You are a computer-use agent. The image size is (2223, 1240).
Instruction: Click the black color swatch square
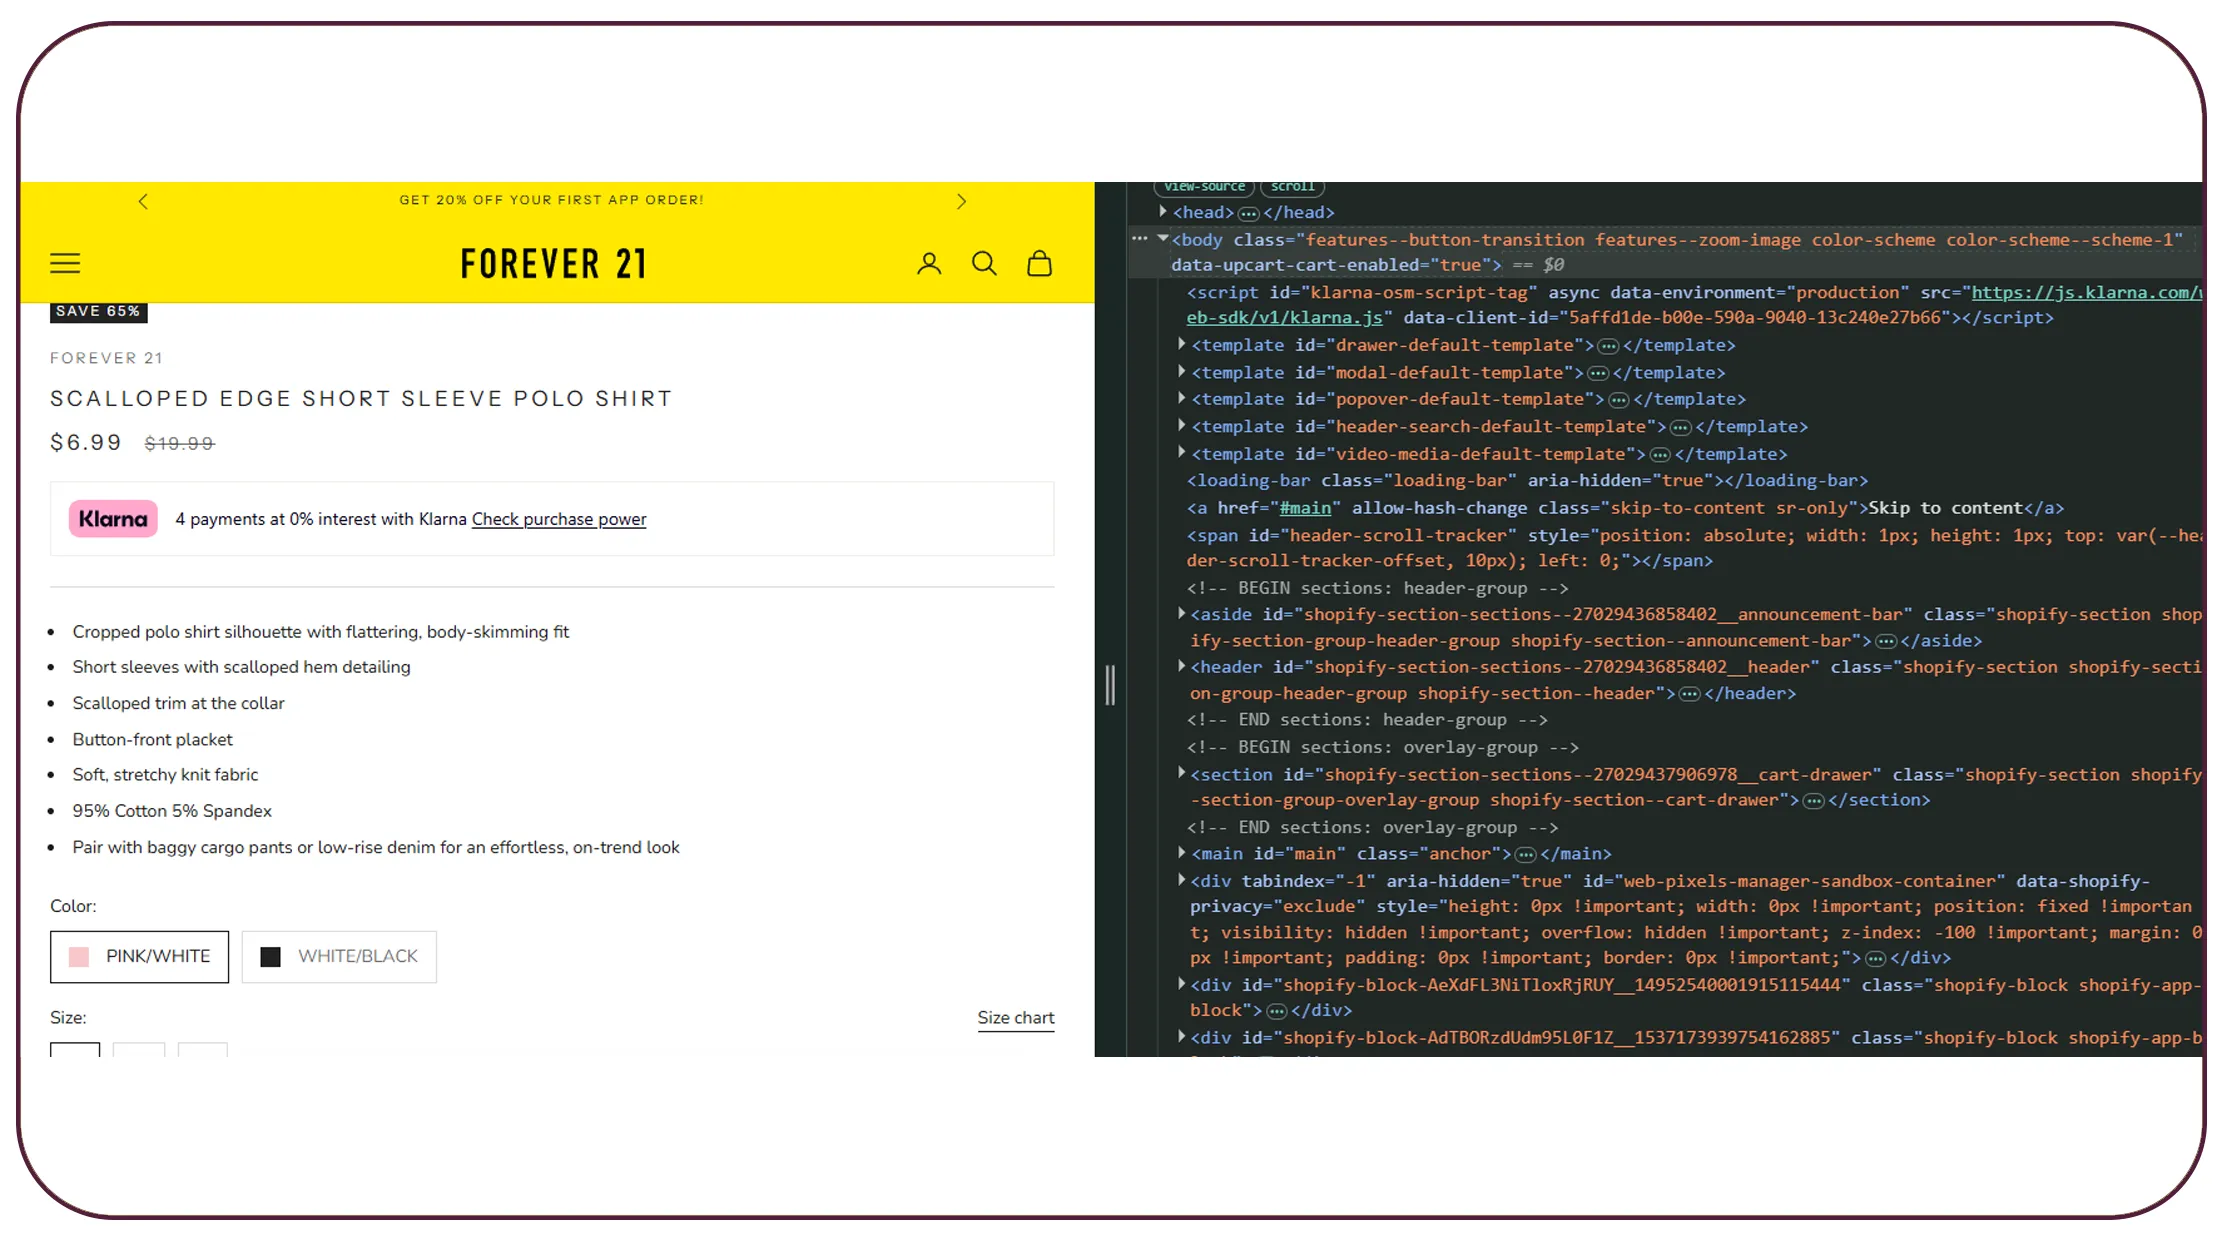(x=270, y=957)
